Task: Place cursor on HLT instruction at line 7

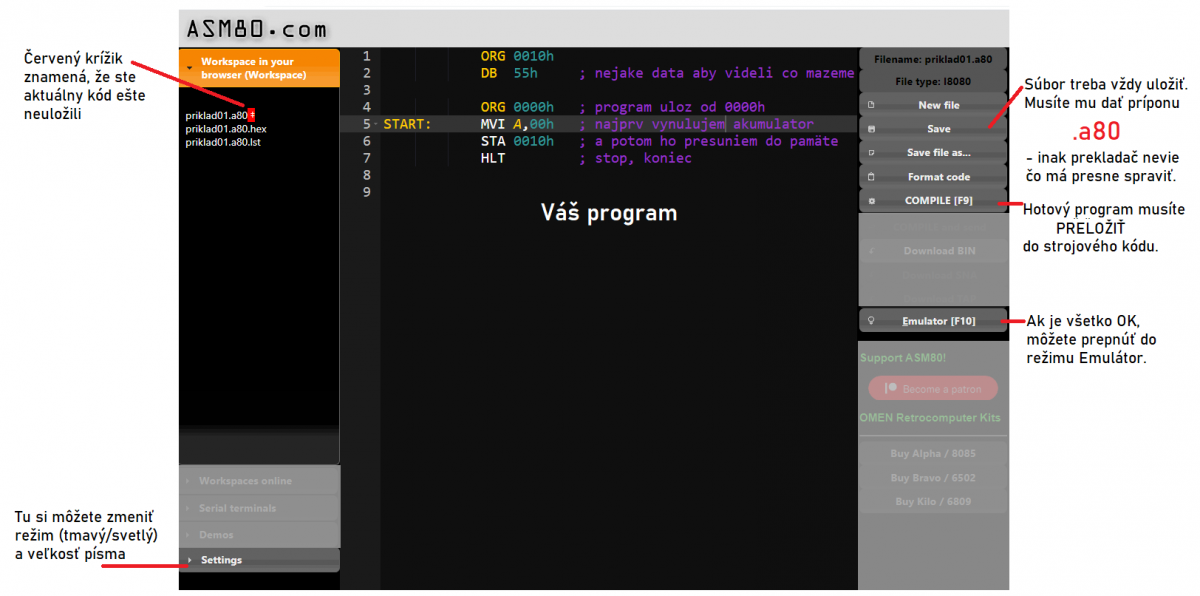Action: 493,158
